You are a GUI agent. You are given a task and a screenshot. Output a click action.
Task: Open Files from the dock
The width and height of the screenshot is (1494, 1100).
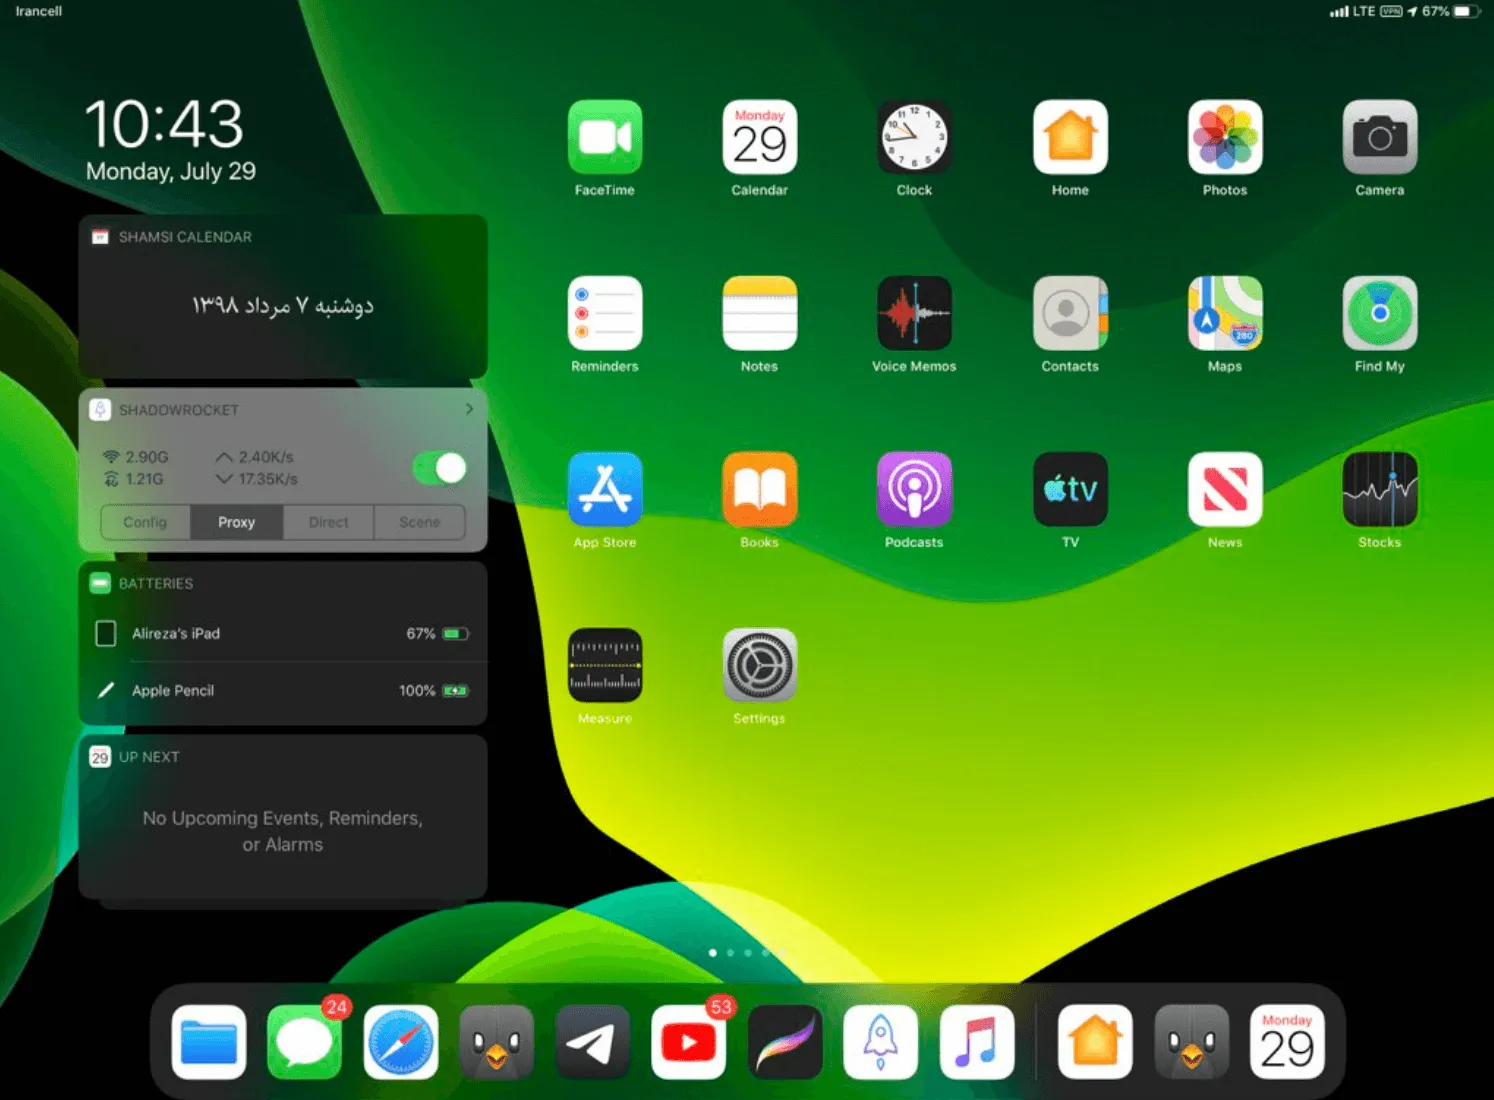pyautogui.click(x=209, y=1042)
